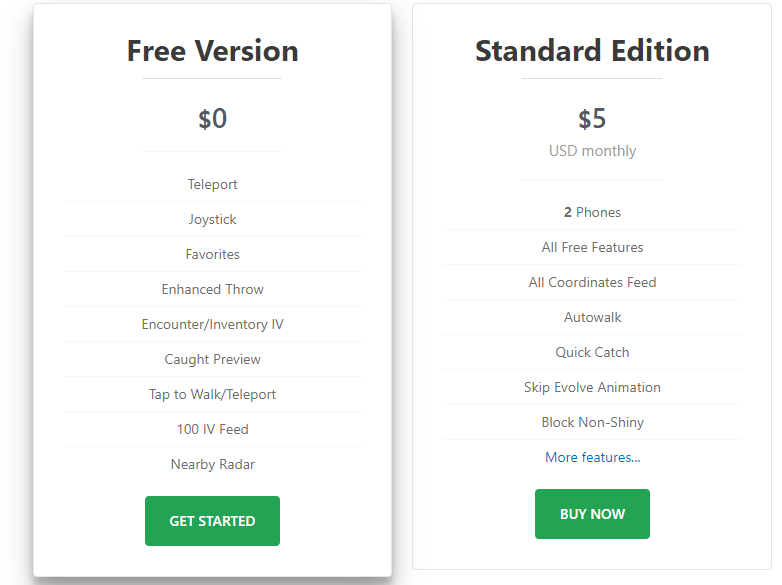Select the Favorites feature entry
This screenshot has width=782, height=585.
212,254
